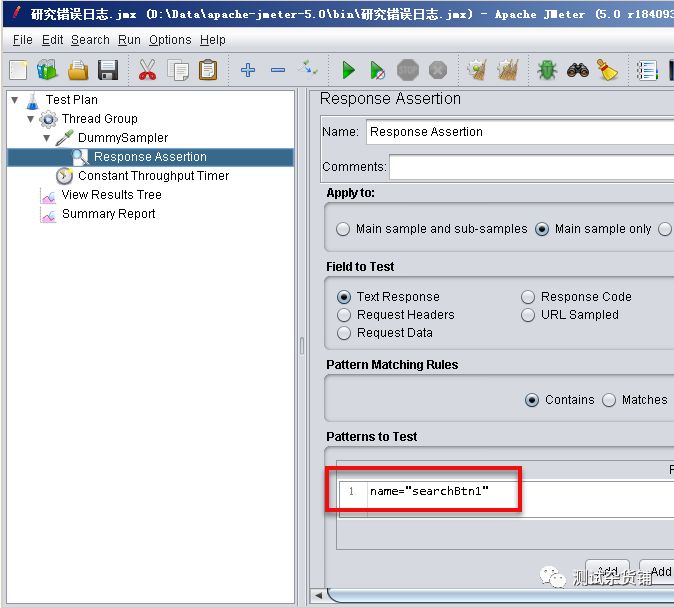Click the Paste clipboard icon
674x608 pixels.
[x=208, y=70]
